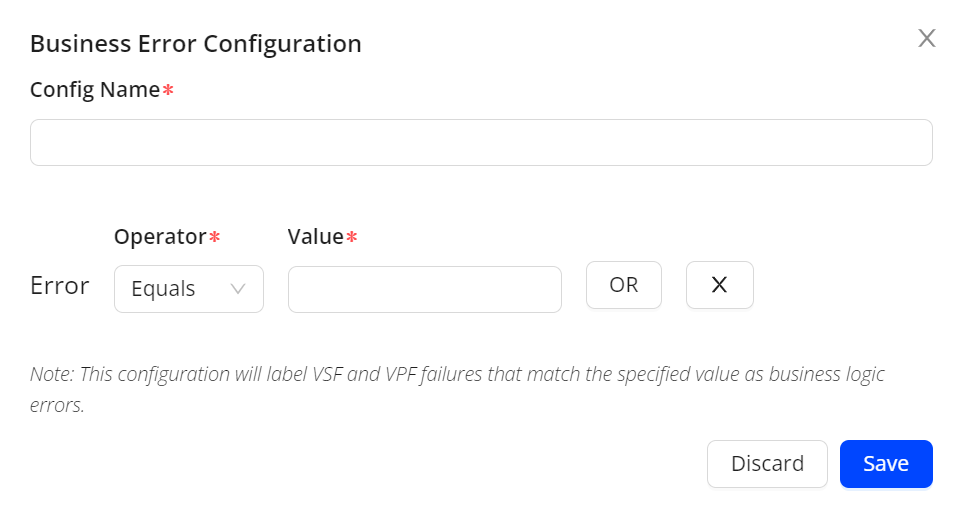Save the business error configuration
Viewport: 966px width, 509px height.
(x=885, y=464)
